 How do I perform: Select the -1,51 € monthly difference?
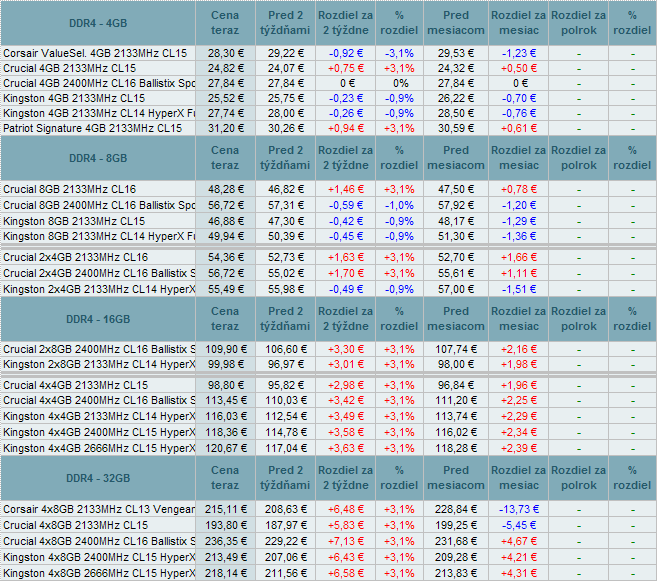click(519, 289)
